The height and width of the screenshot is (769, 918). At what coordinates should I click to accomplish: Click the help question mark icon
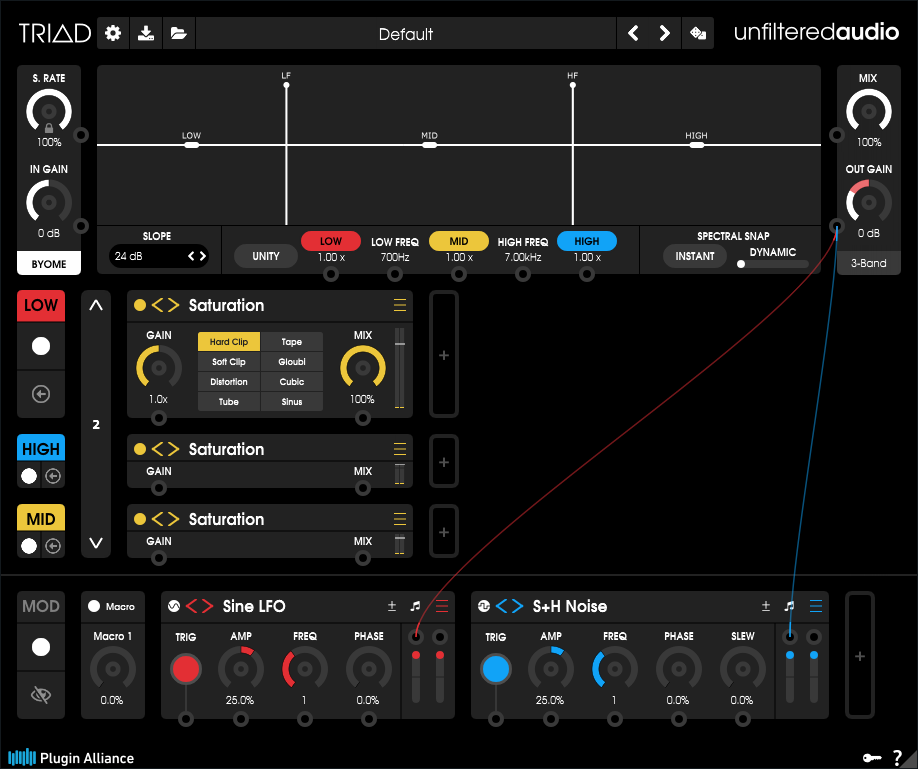point(898,757)
